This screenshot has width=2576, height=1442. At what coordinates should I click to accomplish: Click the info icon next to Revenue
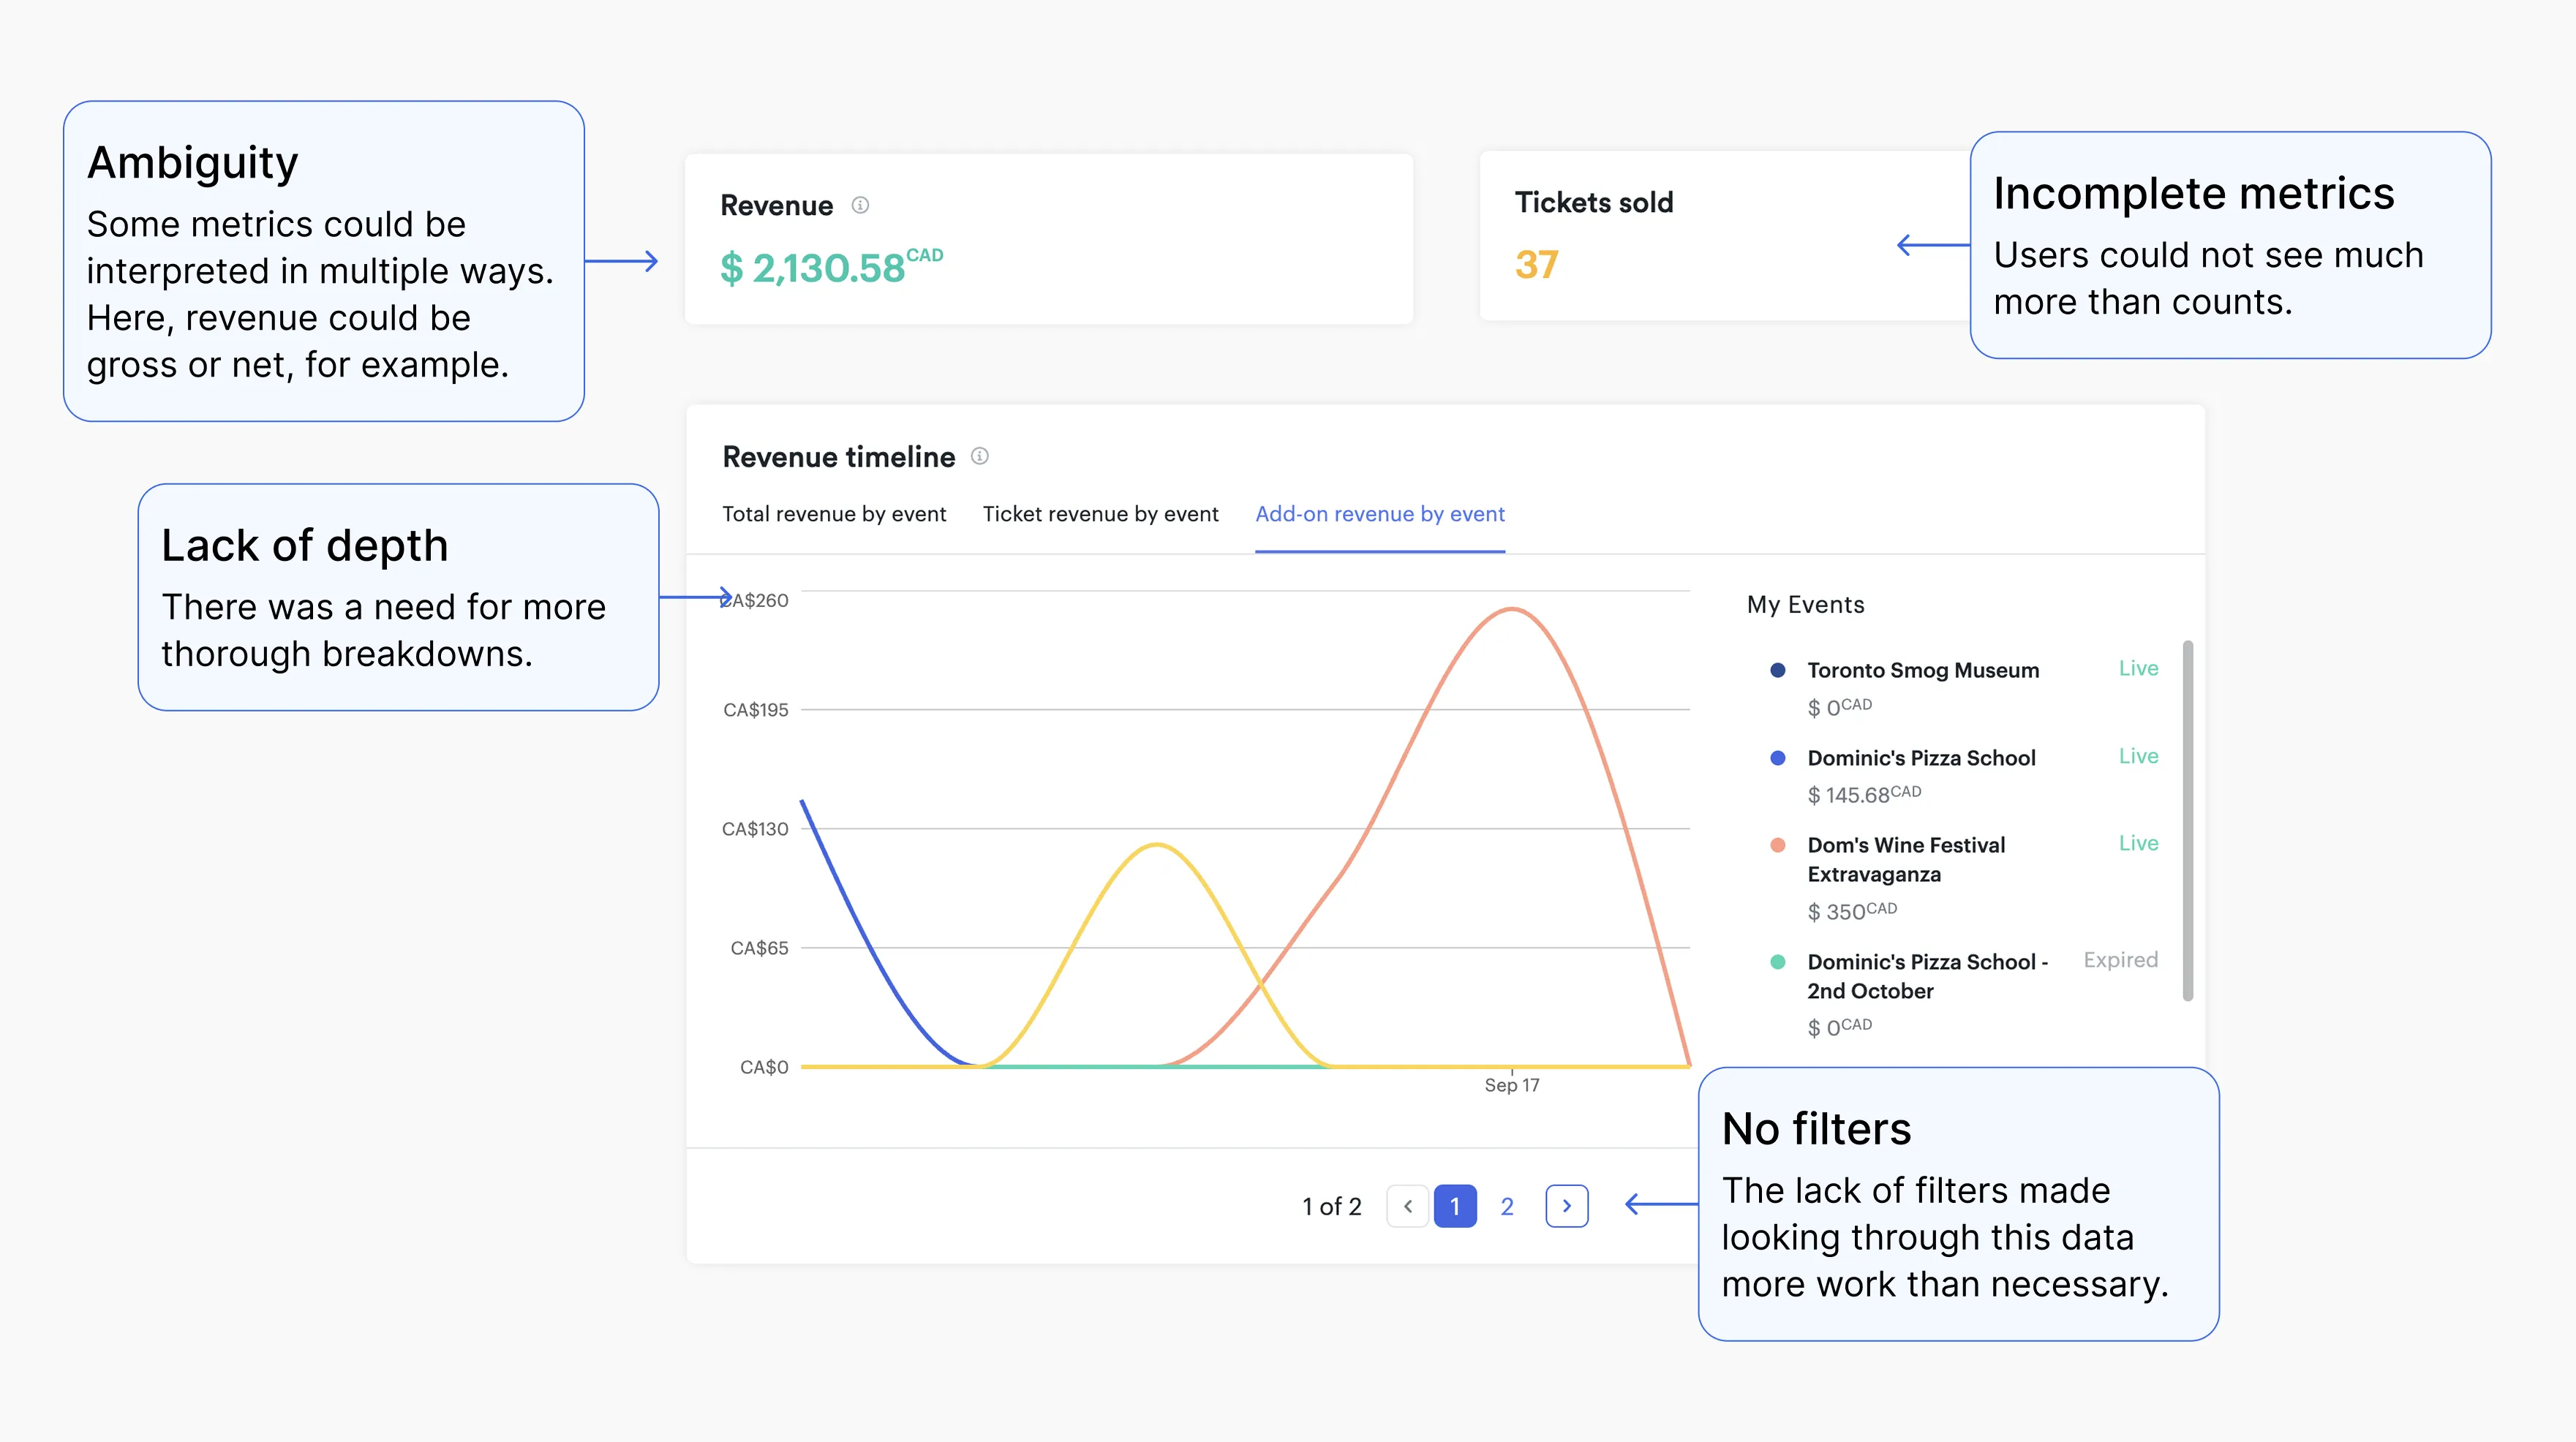pos(860,205)
